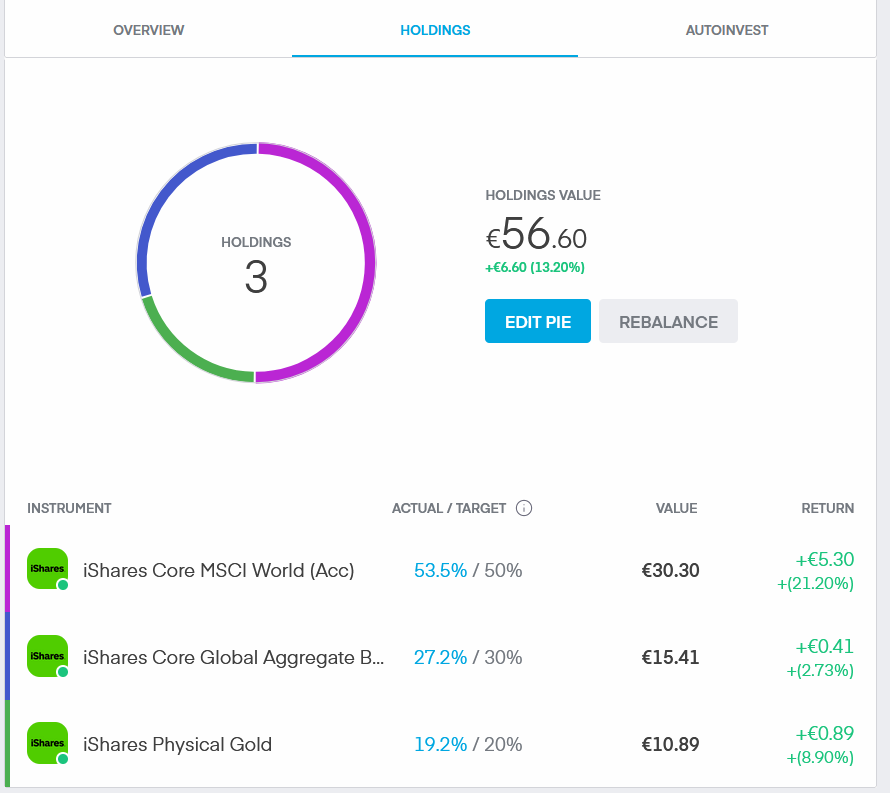Click the 53.5% actual allocation value

[x=440, y=571]
